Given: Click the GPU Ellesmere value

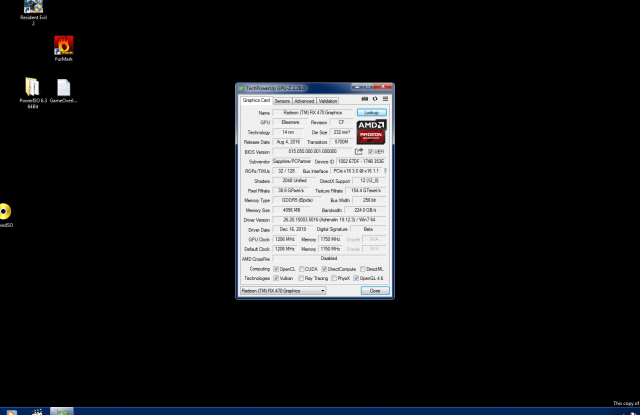Looking at the screenshot, I should tap(290, 122).
